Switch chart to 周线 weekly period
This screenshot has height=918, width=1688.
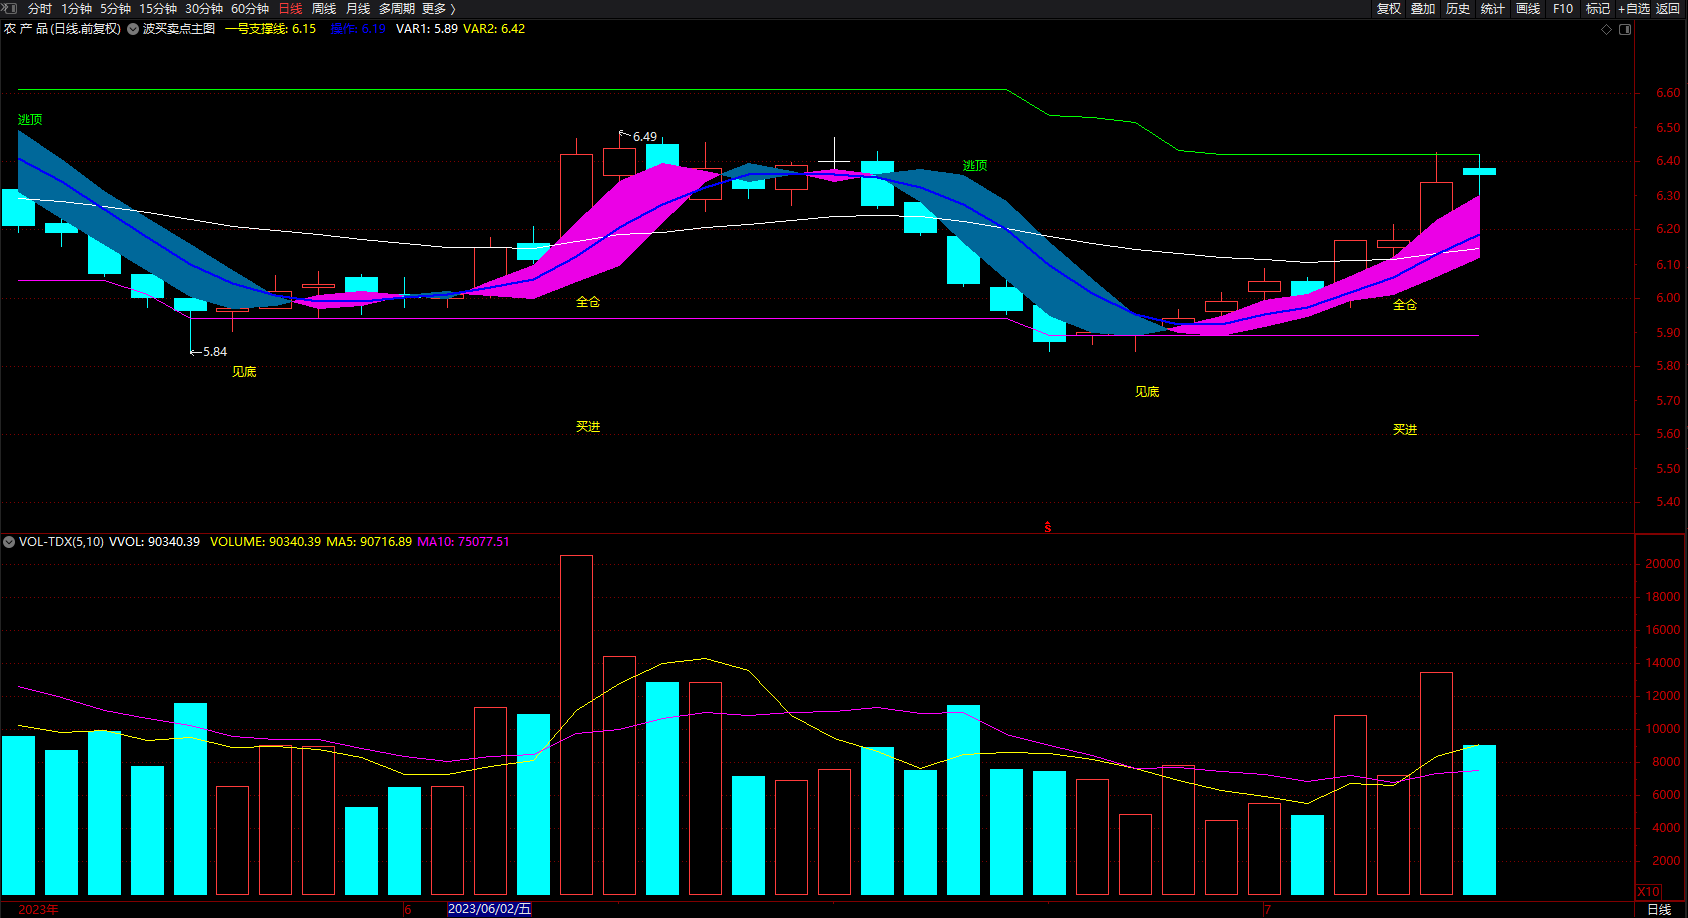324,8
